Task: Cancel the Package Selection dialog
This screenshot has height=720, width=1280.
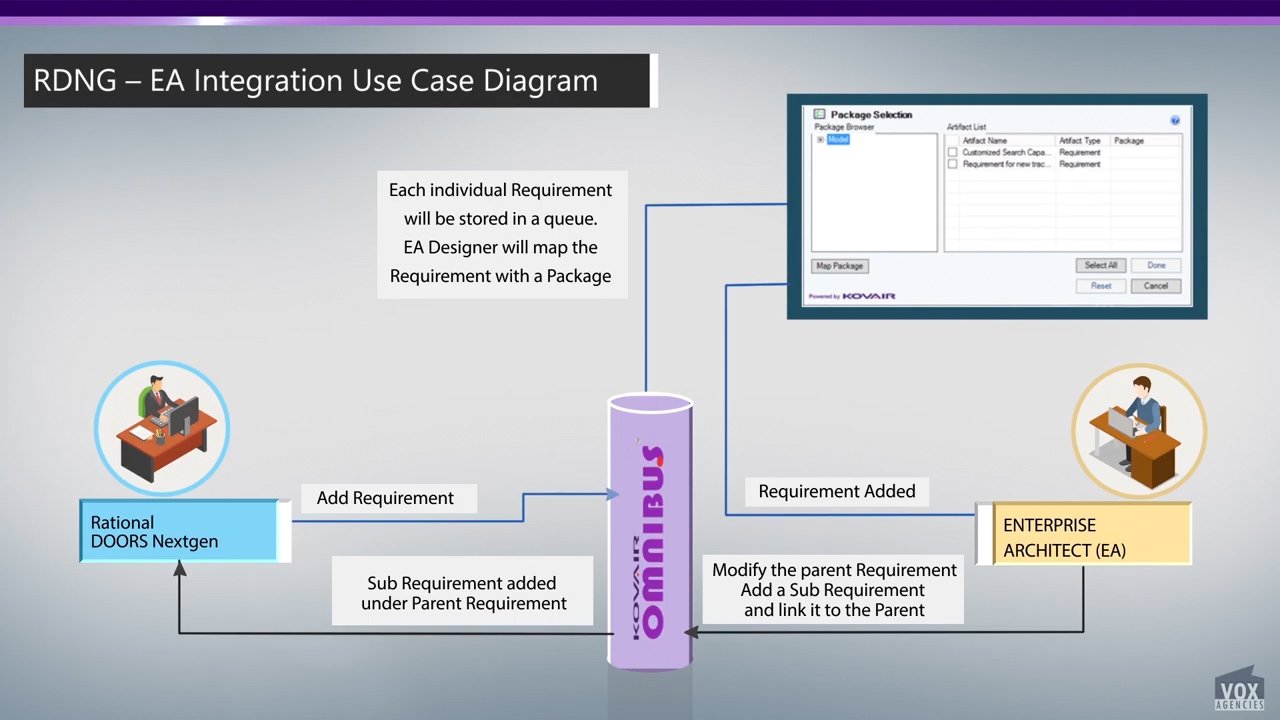Action: click(x=1156, y=286)
